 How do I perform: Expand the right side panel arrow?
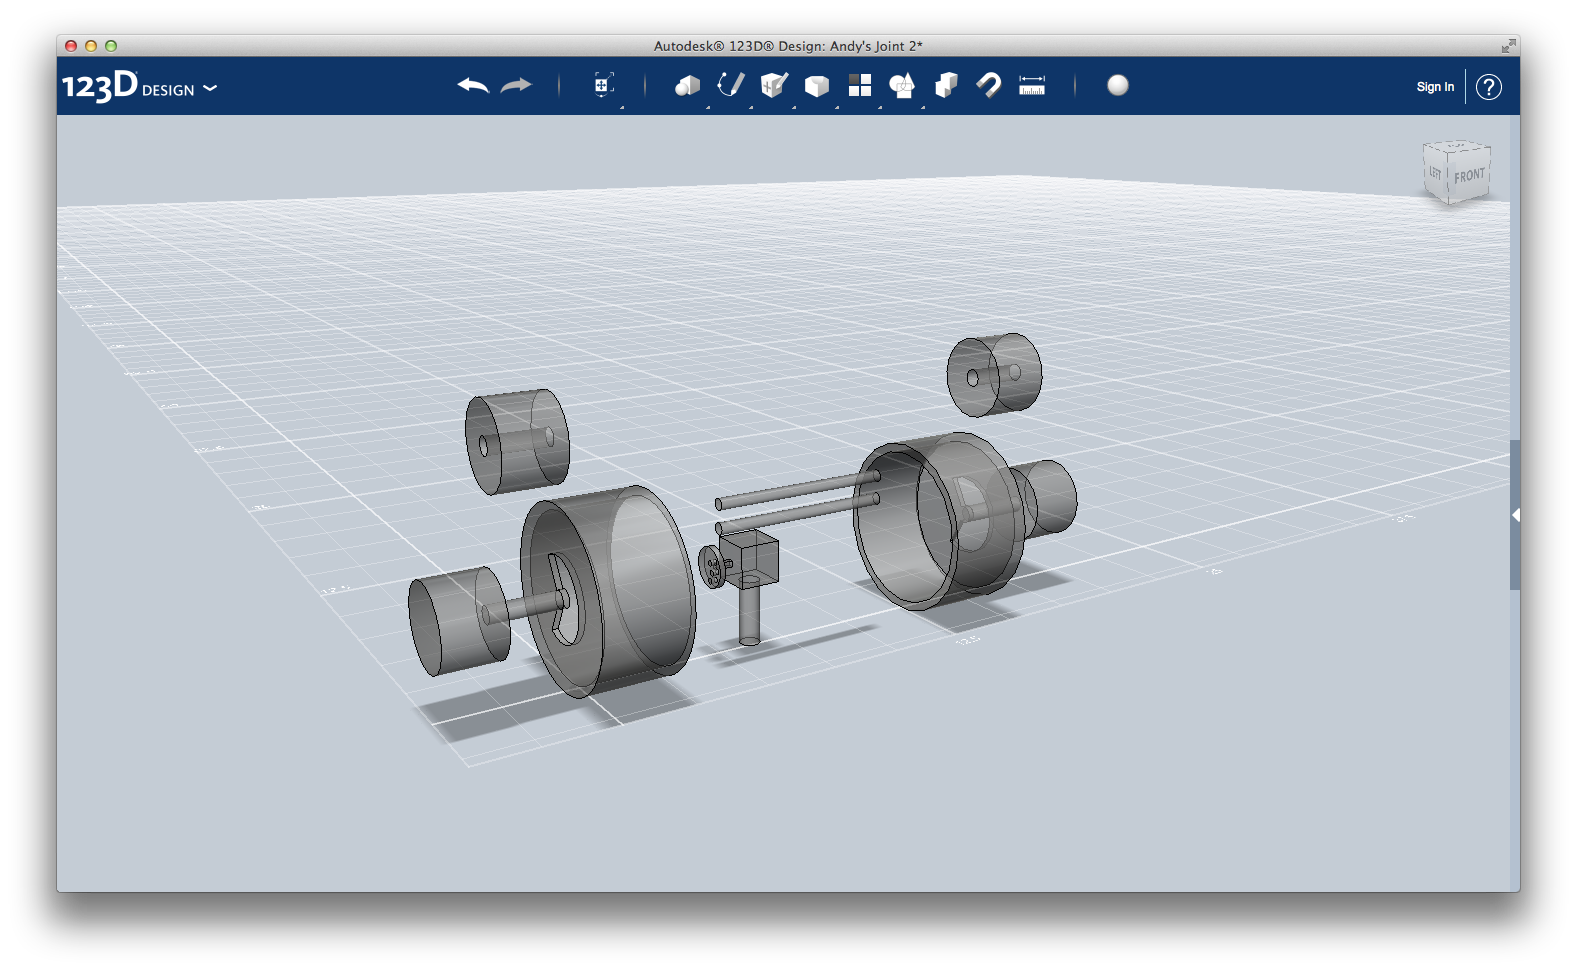1516,515
